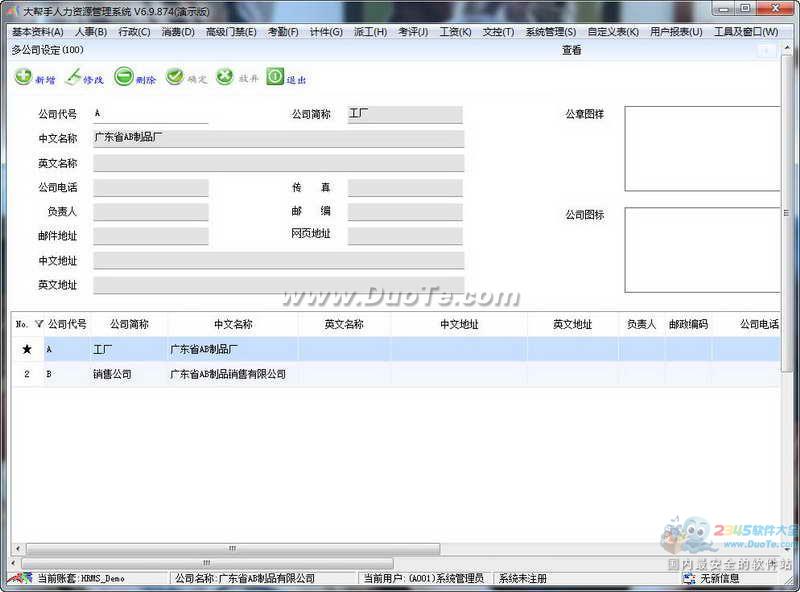The width and height of the screenshot is (800, 592).
Task: Click the 当前用户 (A001)系统管理员 status text
Action: [x=423, y=578]
